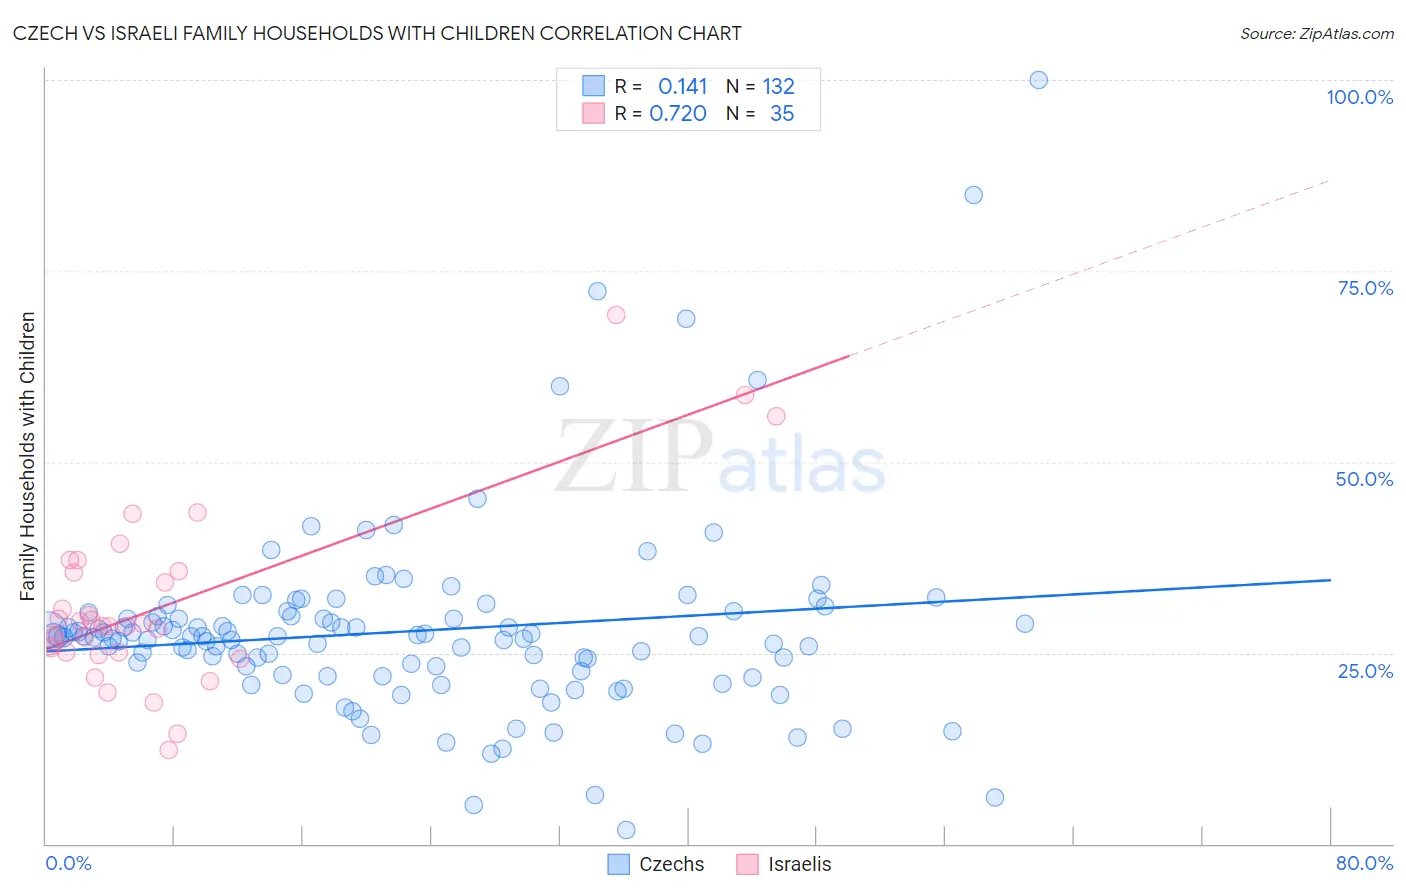Click the 75.0% y-axis label
1406x892 pixels.
(x=1365, y=288)
